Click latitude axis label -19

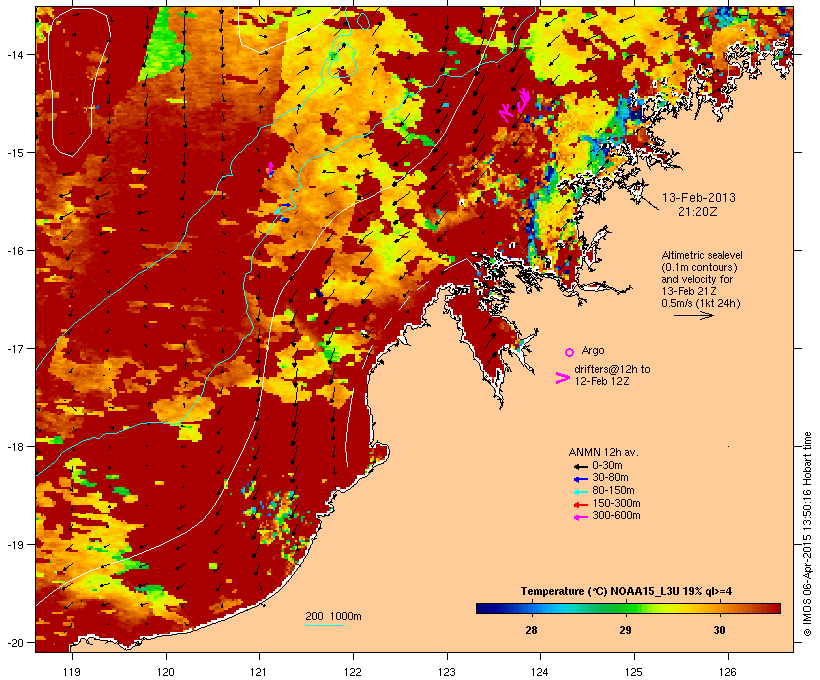pos(15,545)
